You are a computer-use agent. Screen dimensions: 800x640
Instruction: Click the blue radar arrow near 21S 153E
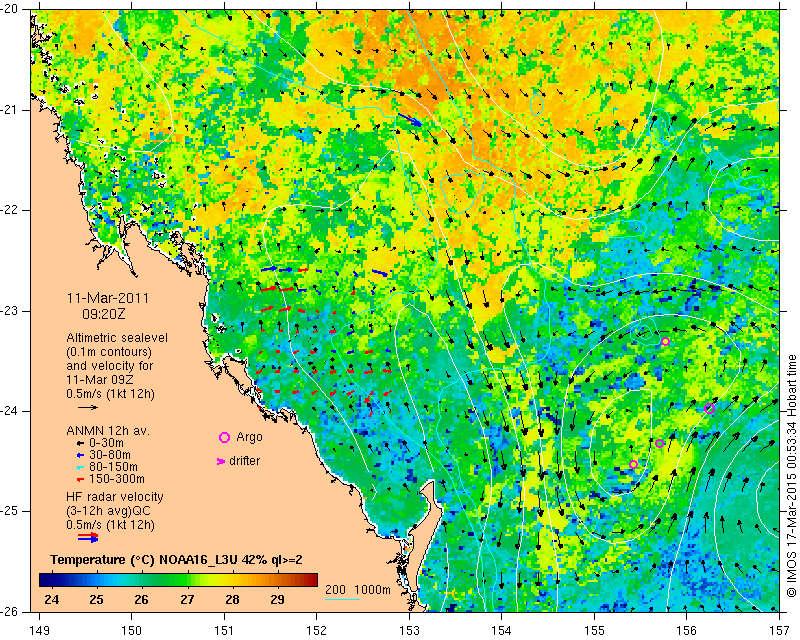(410, 120)
